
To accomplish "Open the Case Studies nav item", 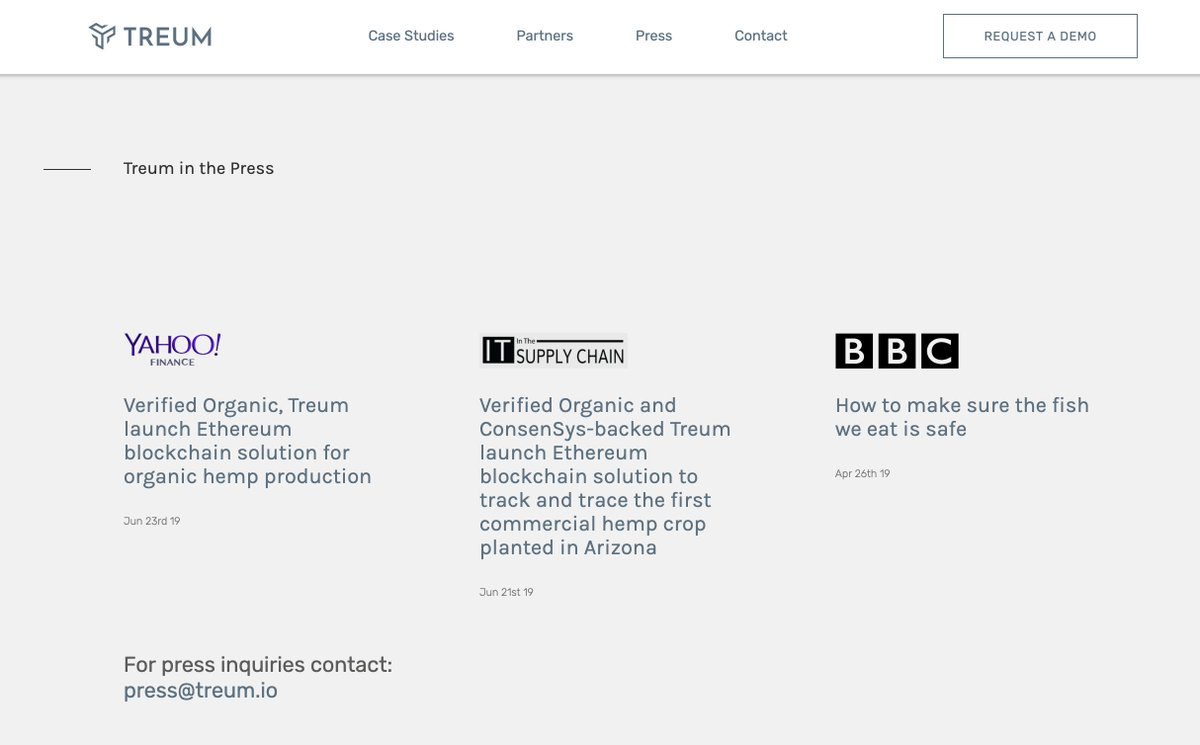I will tap(411, 36).
